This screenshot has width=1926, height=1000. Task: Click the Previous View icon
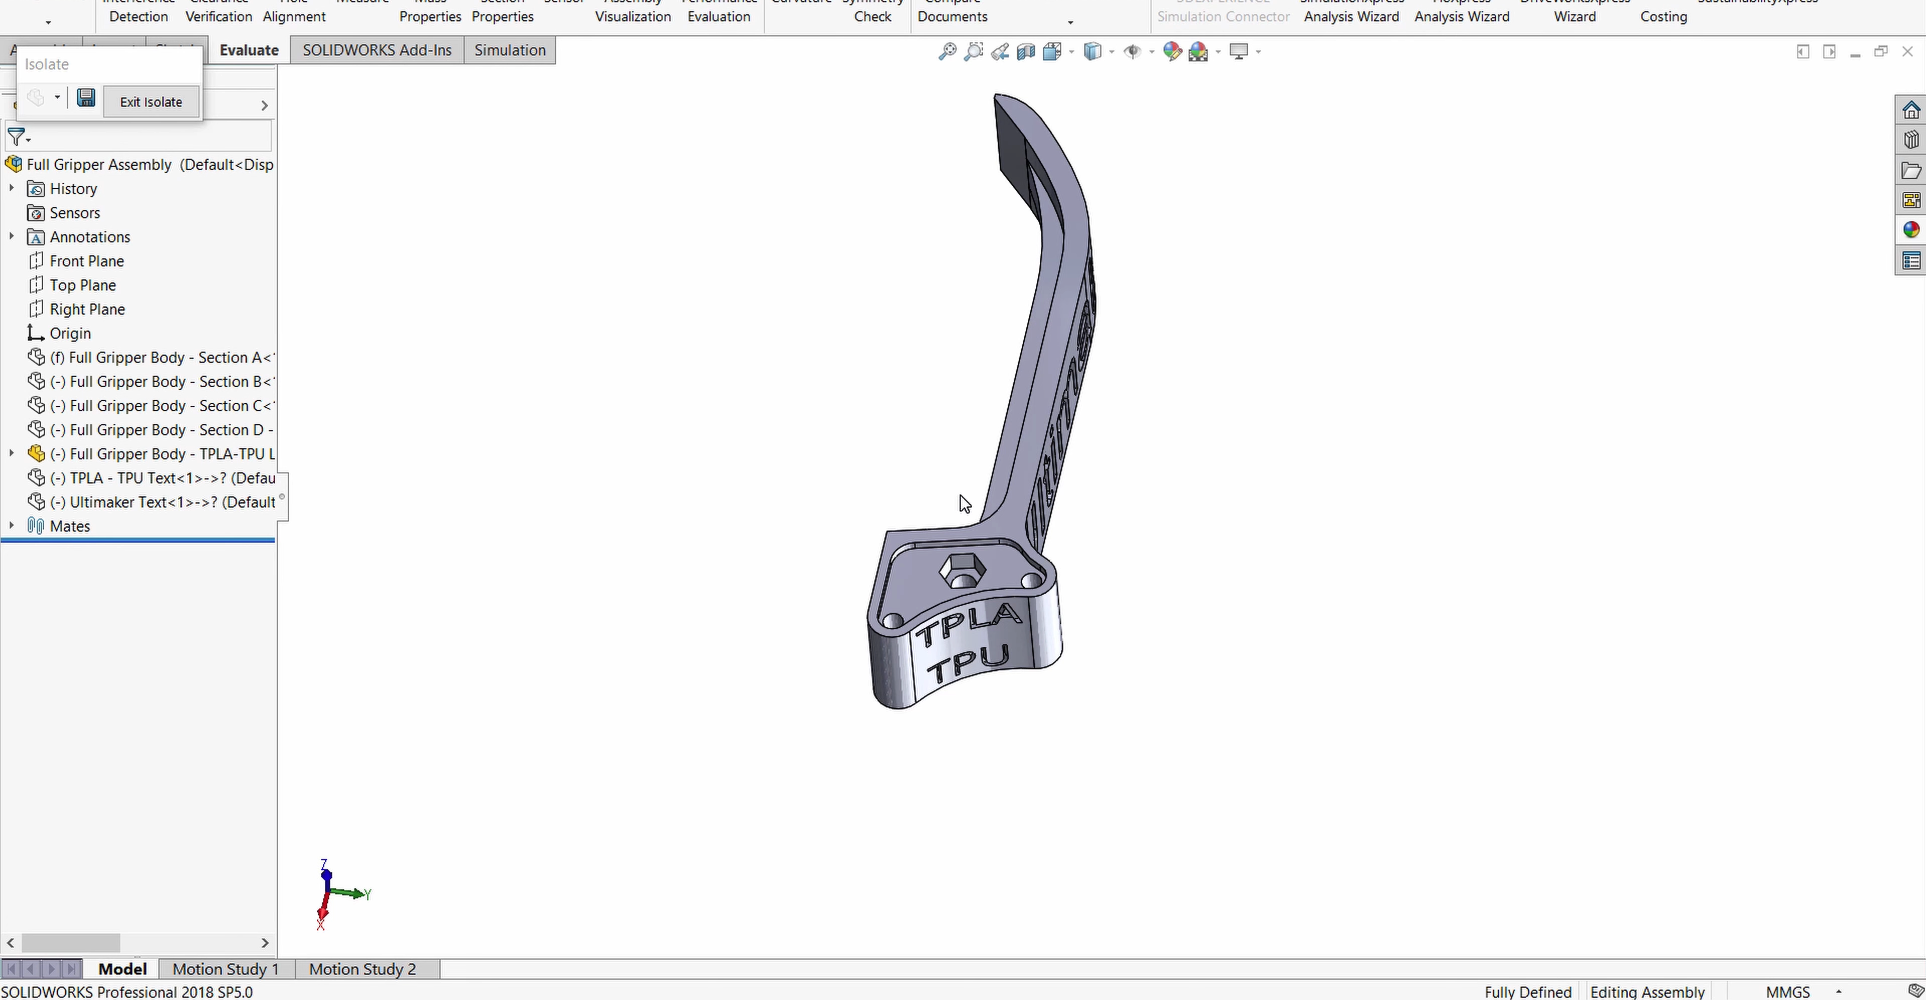click(1000, 51)
